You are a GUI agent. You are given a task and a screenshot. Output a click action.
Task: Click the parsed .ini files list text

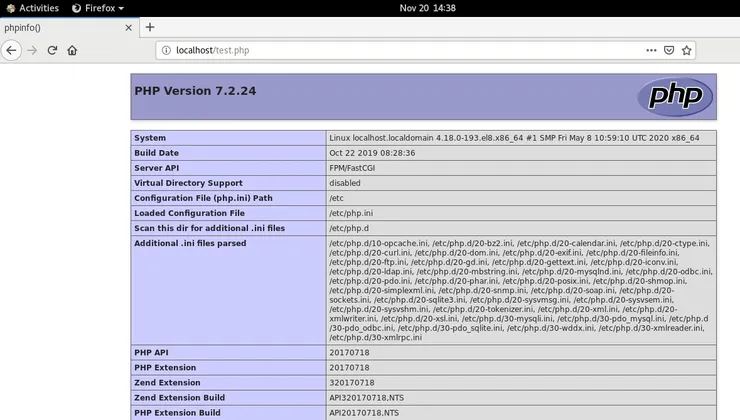tap(521, 290)
